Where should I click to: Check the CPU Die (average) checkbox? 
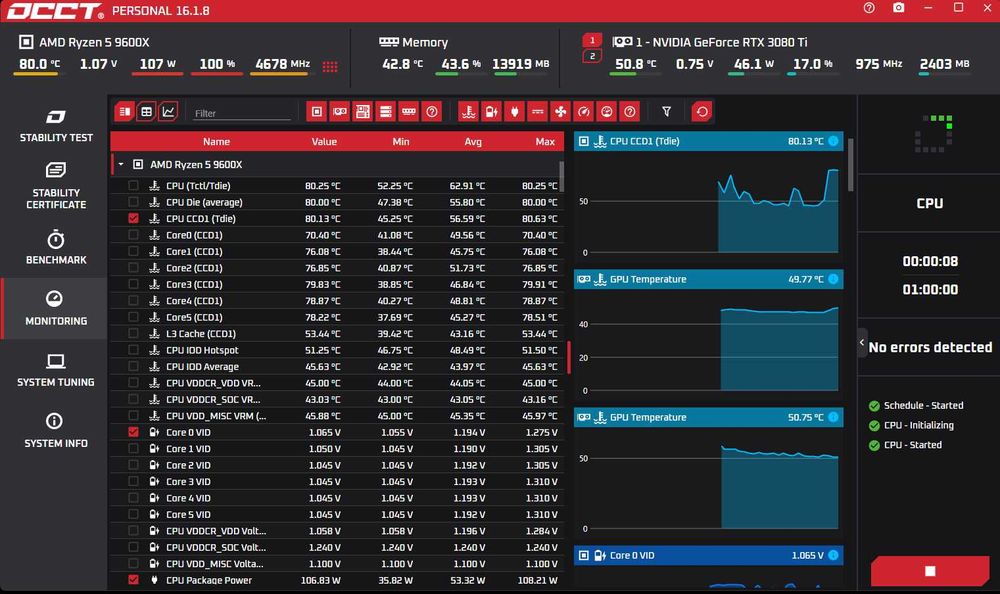click(x=133, y=202)
